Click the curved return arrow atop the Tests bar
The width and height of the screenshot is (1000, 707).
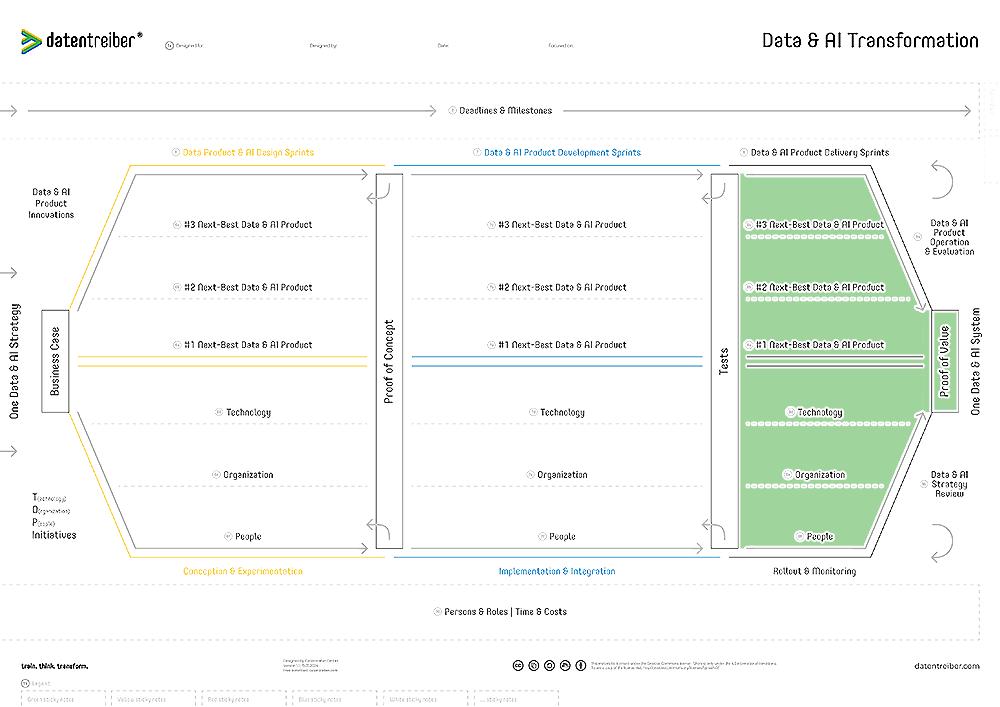tap(714, 194)
